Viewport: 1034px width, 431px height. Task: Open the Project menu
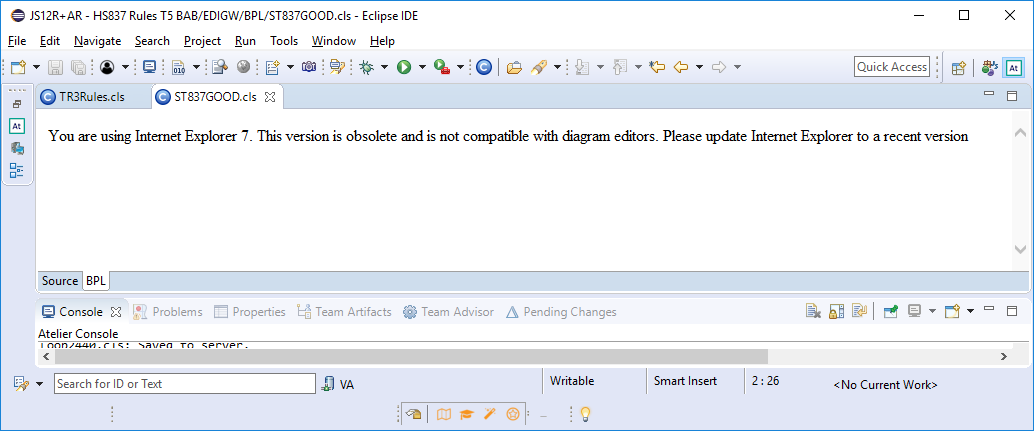click(202, 41)
